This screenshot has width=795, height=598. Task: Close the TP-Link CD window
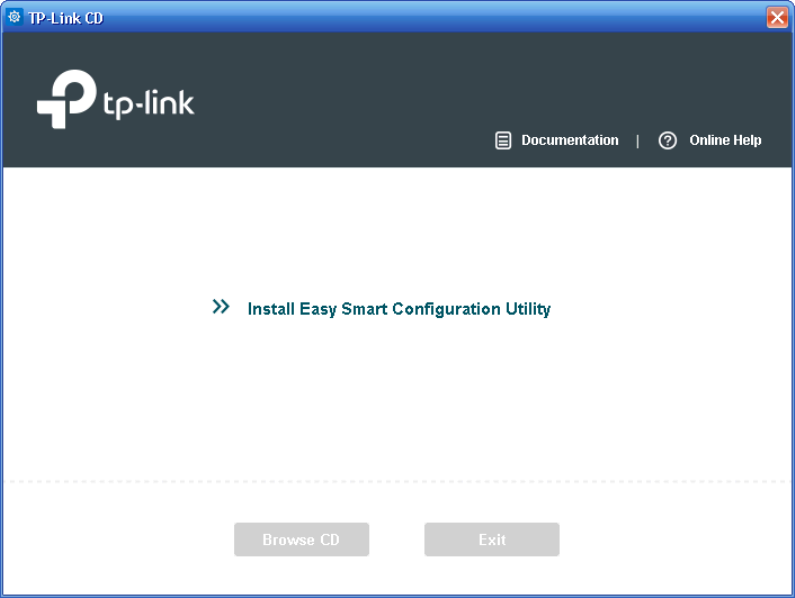pos(777,17)
